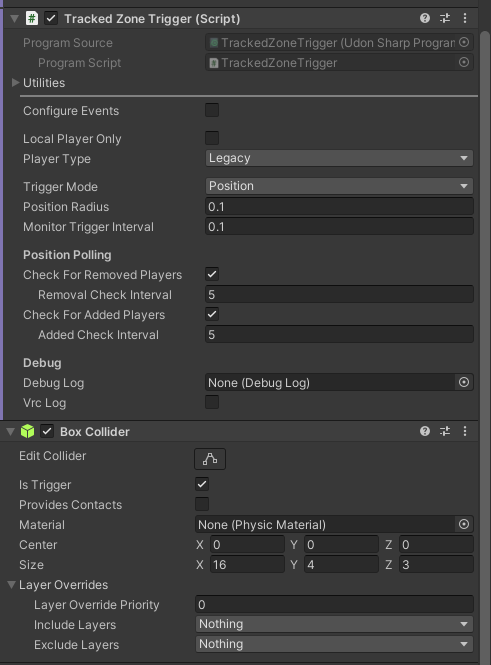Uncheck Check For Removed Players
Screen dimensions: 491x665
[x=212, y=274]
